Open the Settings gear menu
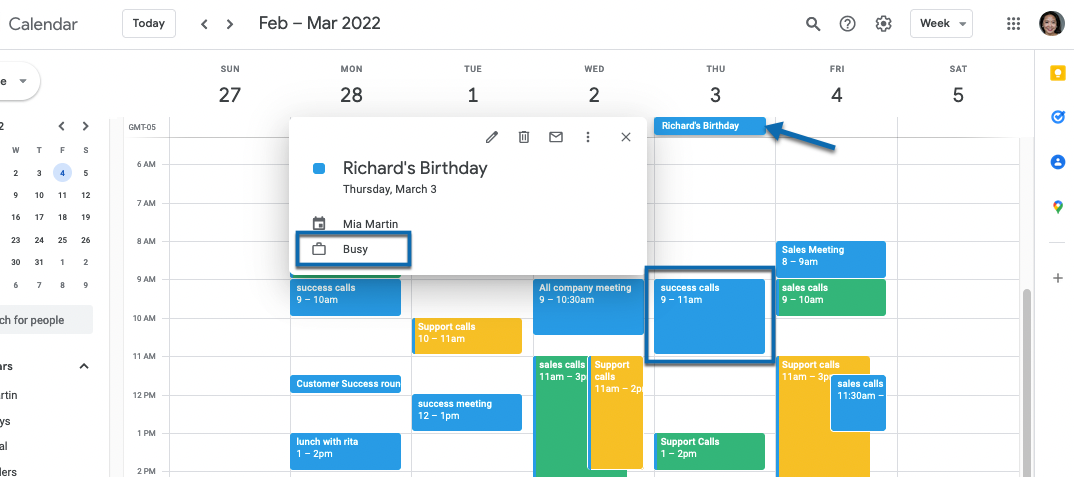 884,24
